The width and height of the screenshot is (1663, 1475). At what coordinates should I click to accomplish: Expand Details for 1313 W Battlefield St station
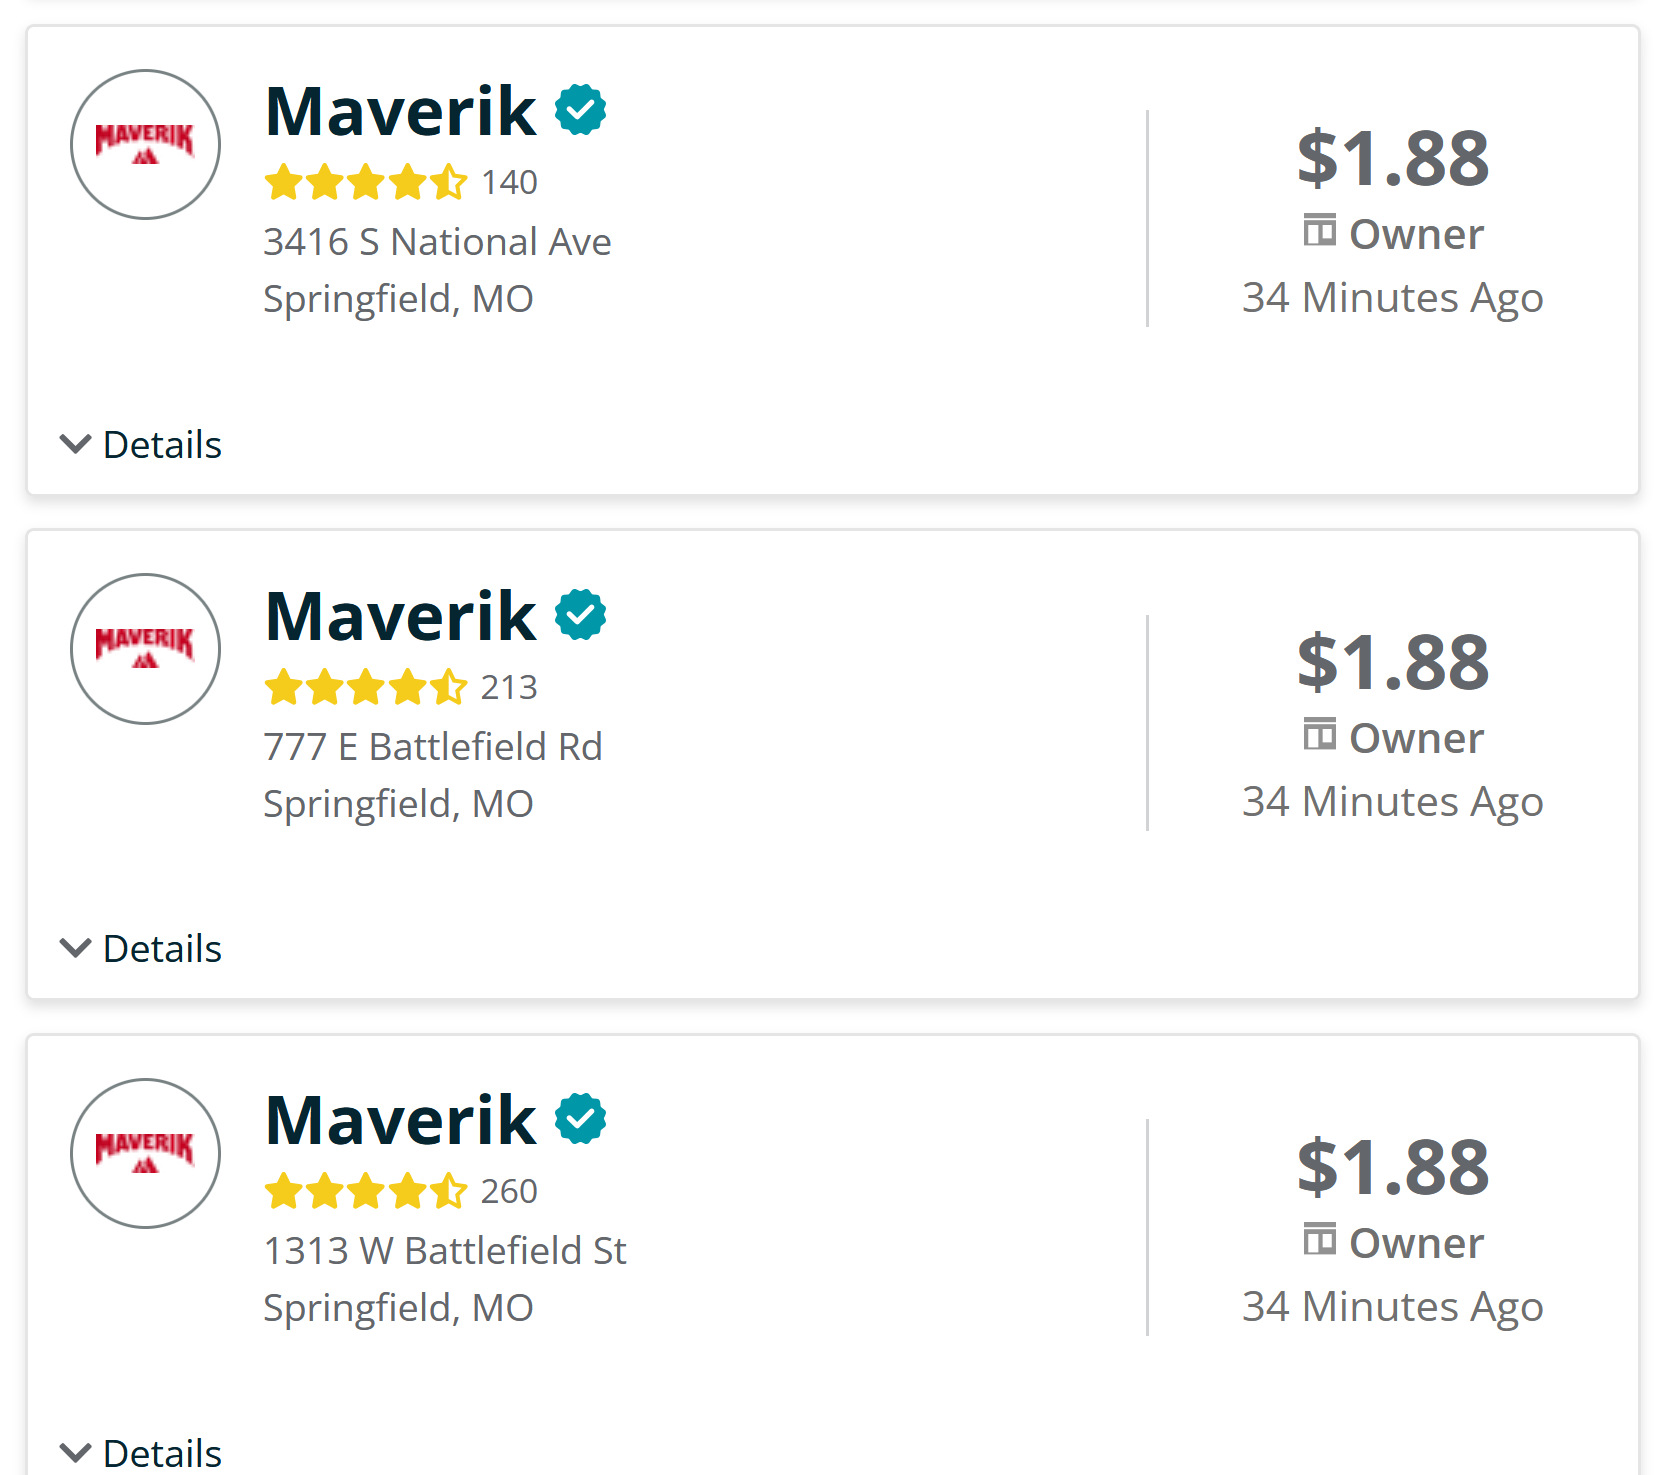coord(141,1453)
